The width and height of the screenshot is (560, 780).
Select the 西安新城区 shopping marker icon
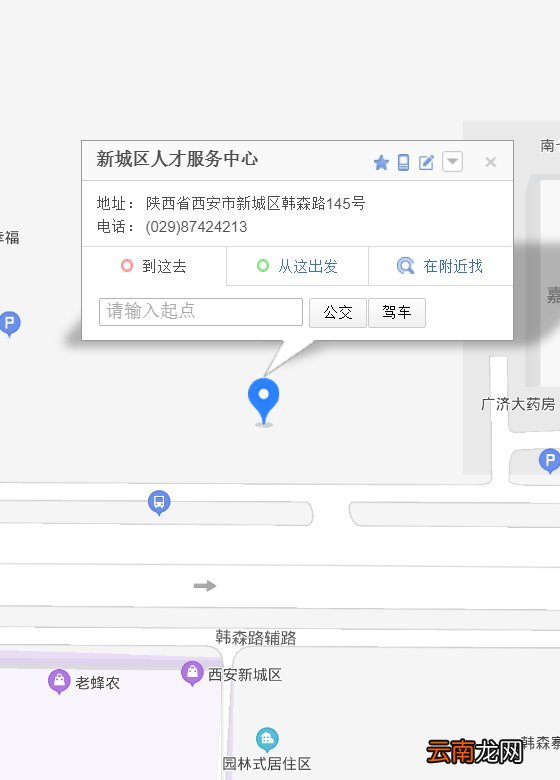click(192, 674)
